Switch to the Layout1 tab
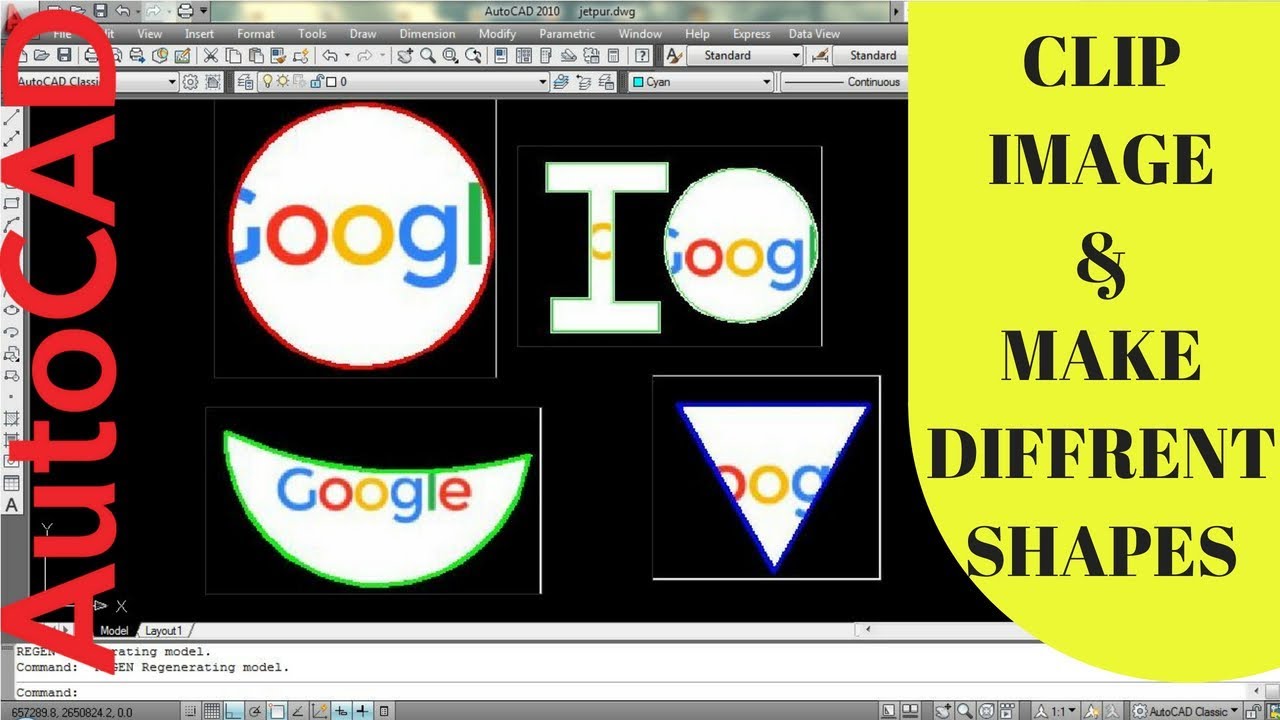 coord(165,631)
